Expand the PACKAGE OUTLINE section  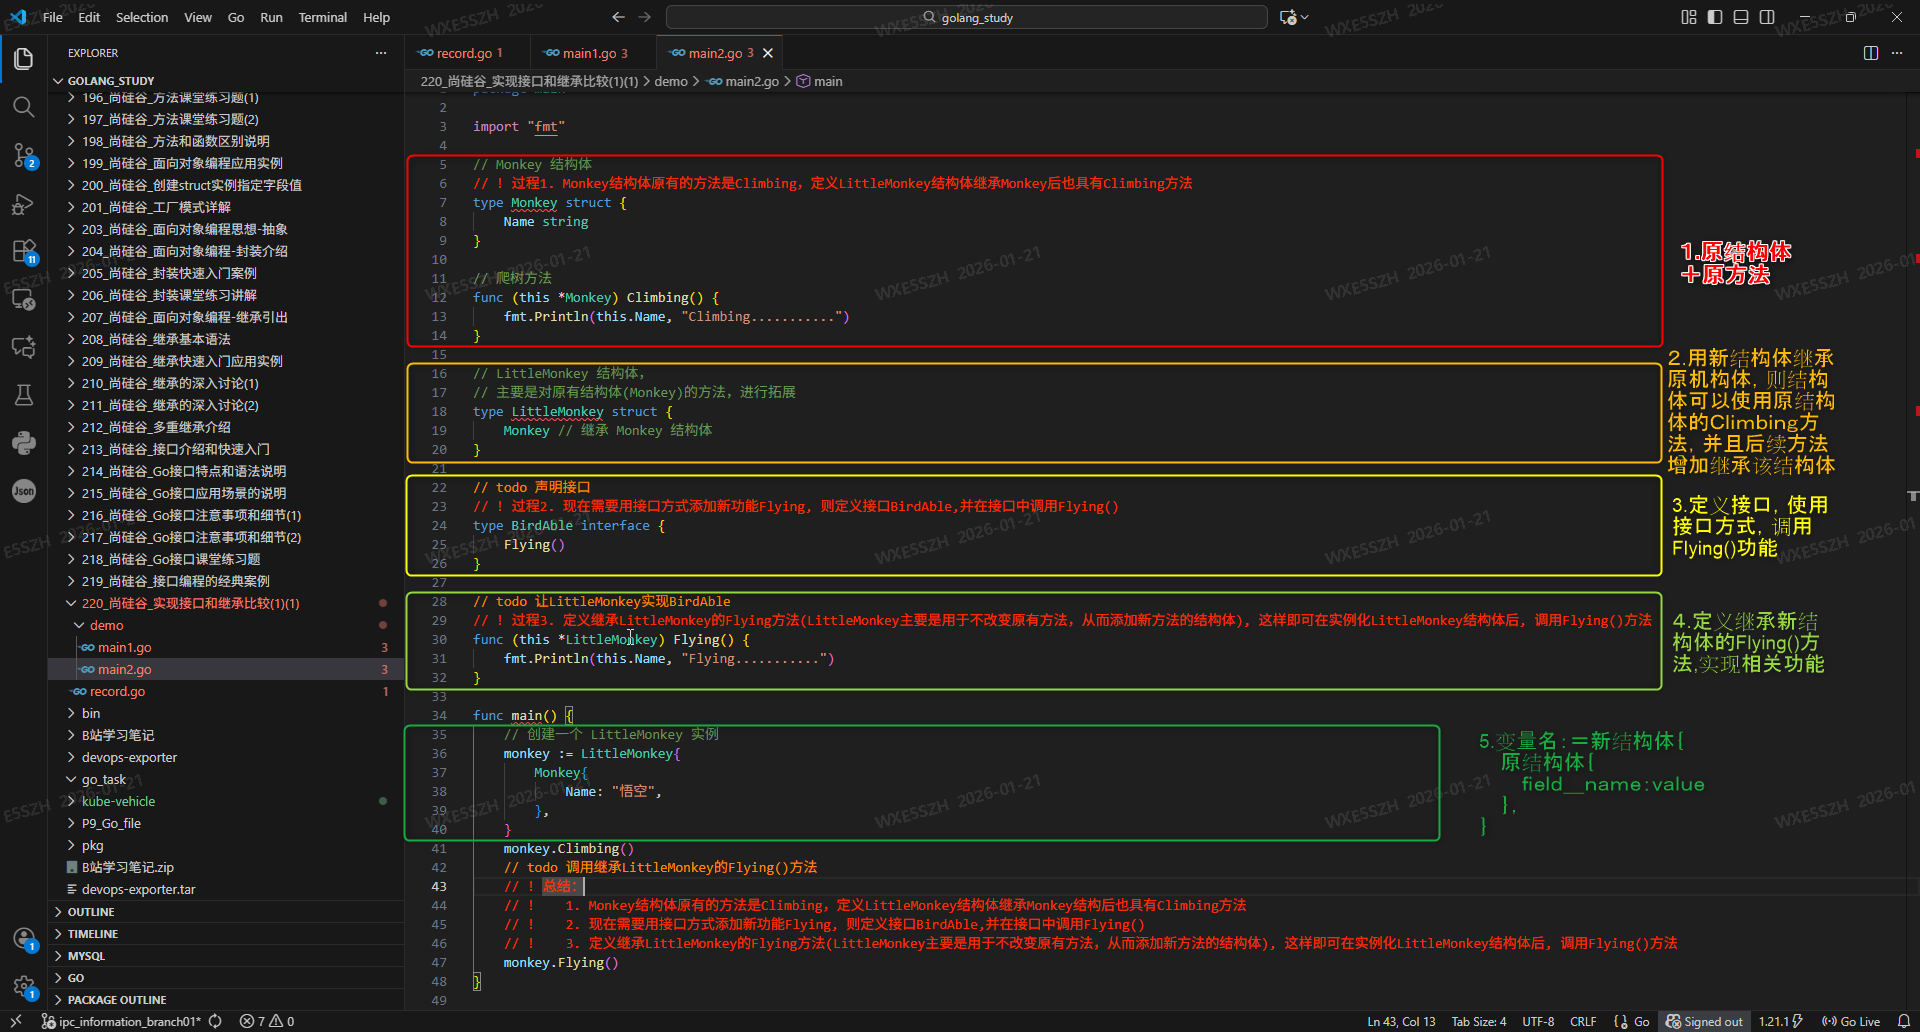226,1000
